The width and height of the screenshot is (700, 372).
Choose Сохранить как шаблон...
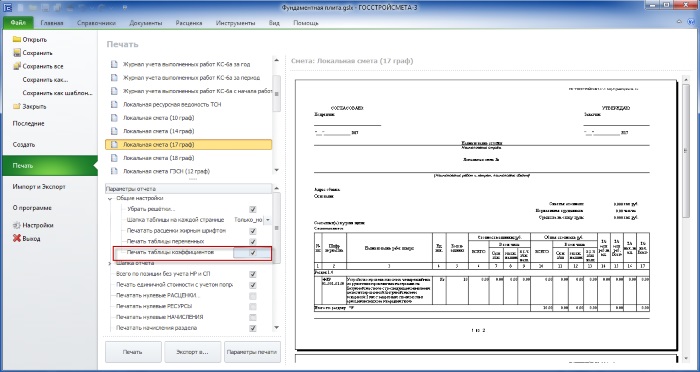click(57, 93)
